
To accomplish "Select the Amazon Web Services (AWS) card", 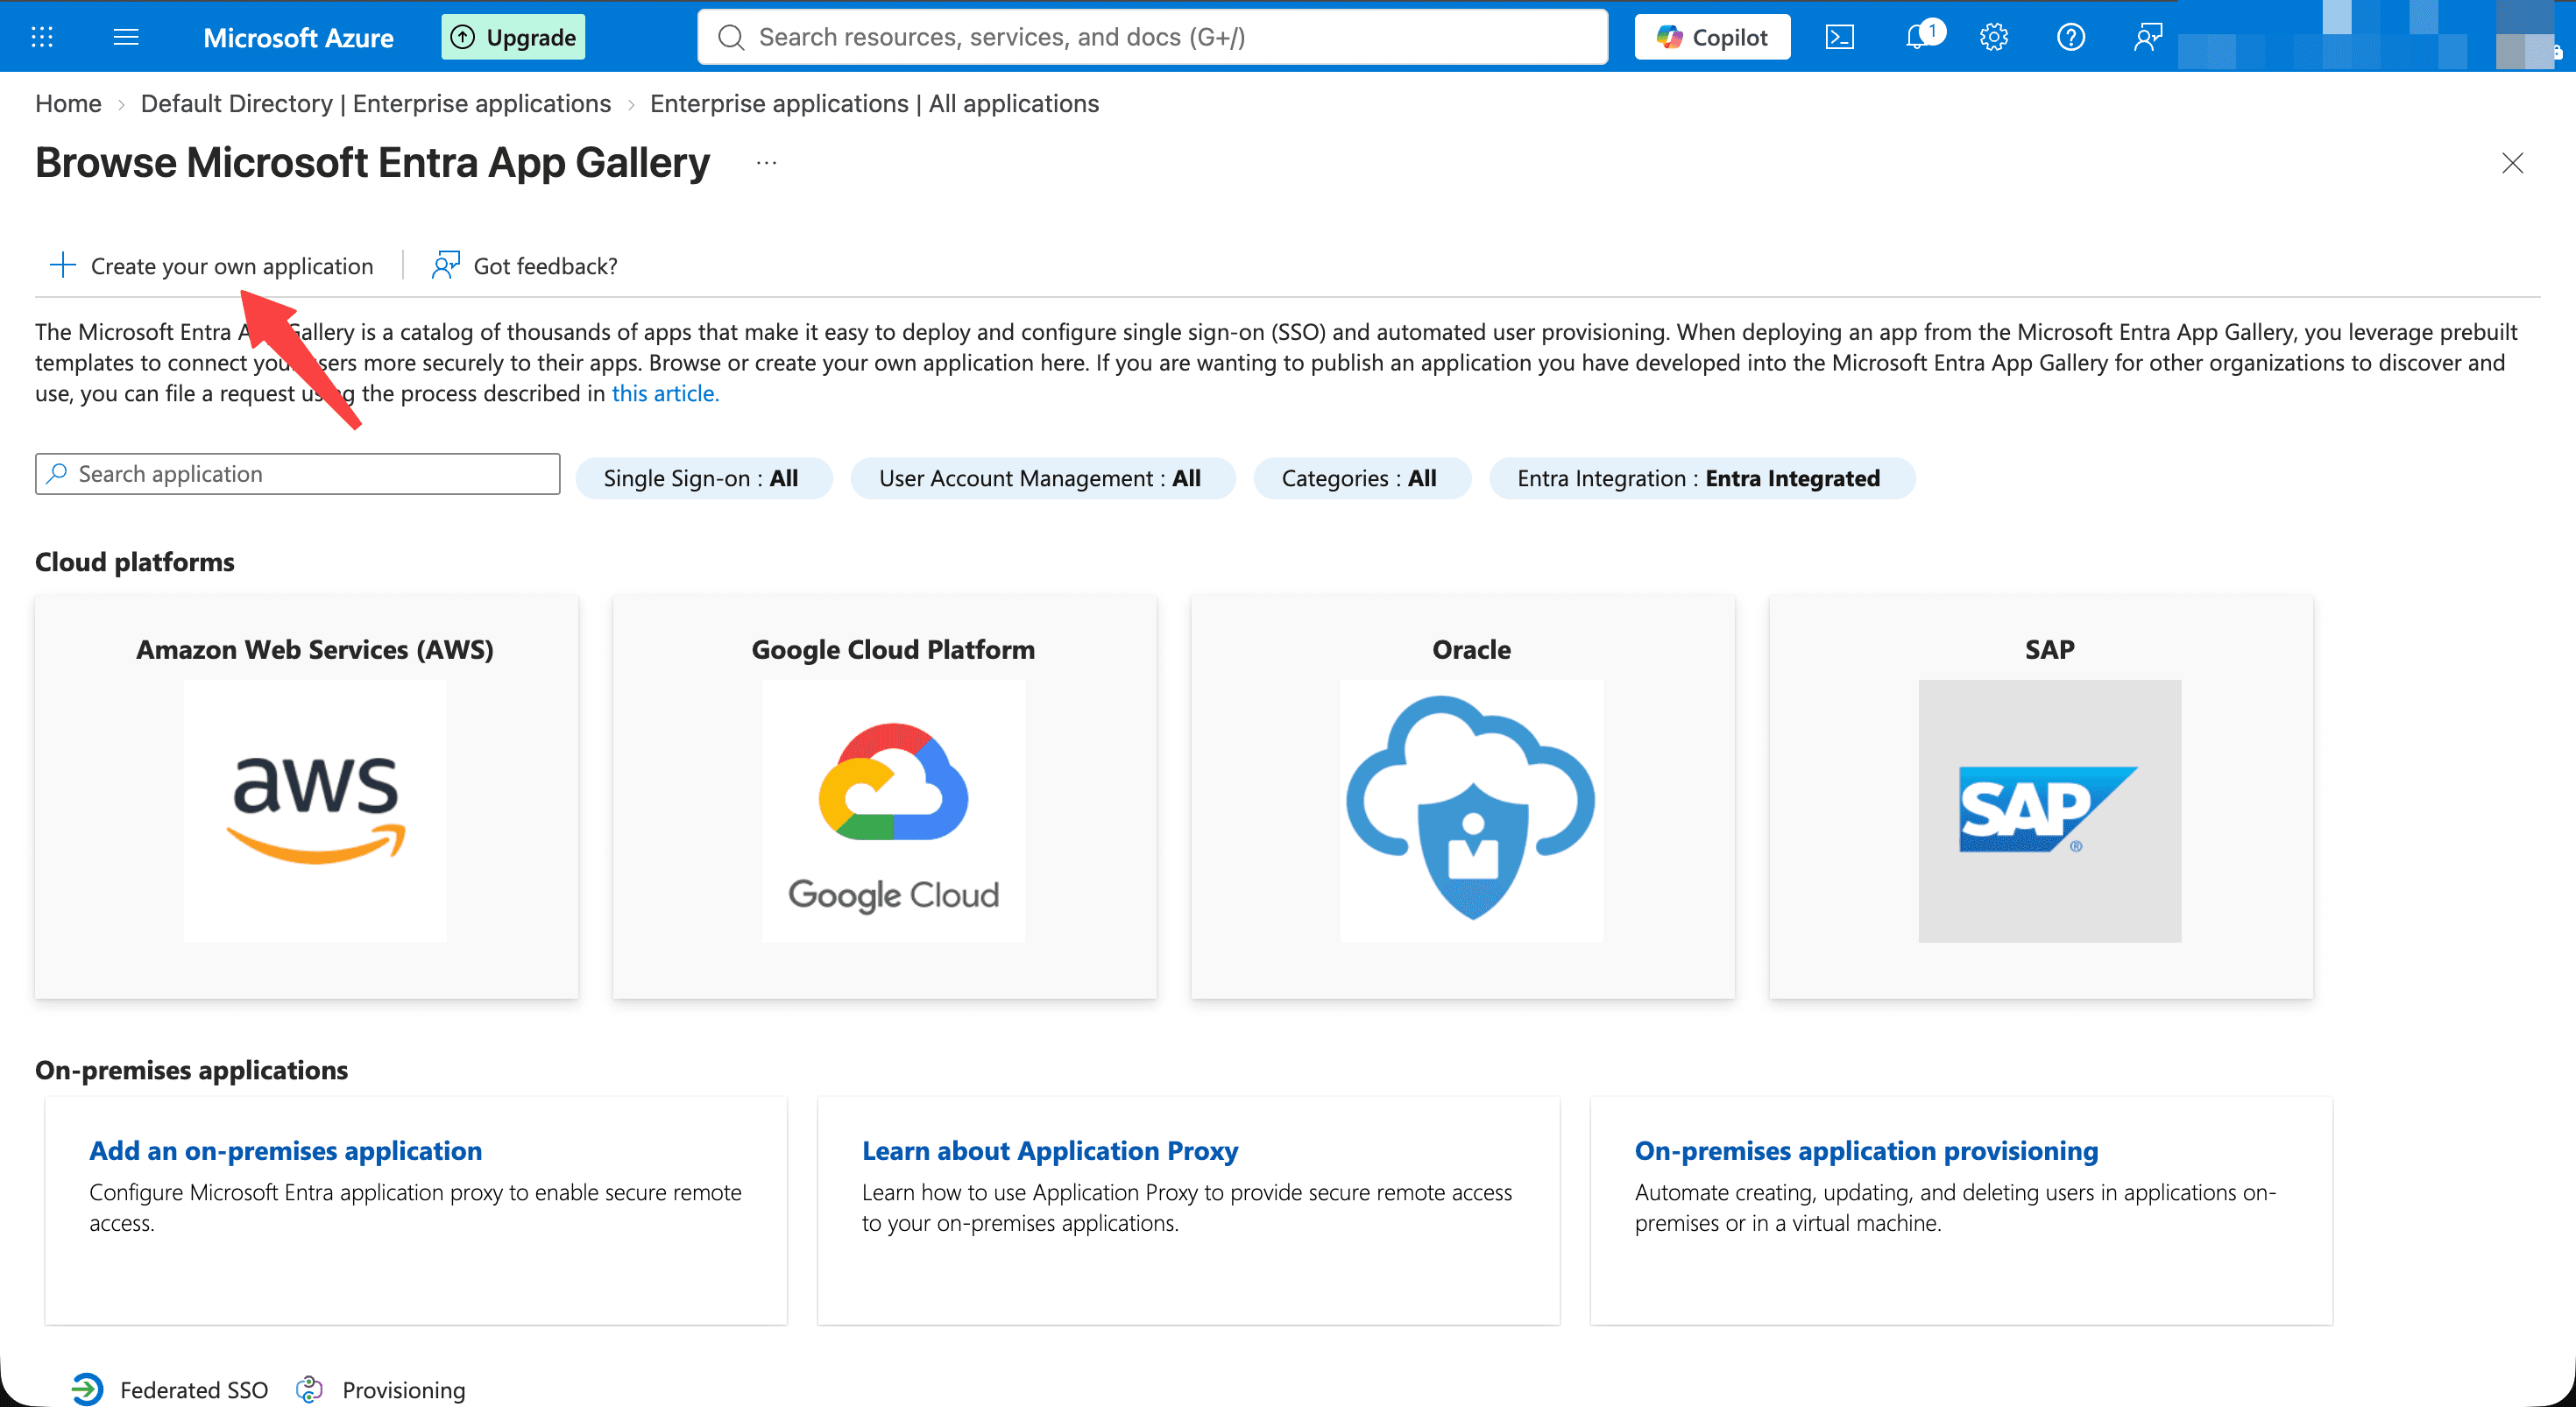I will 307,797.
